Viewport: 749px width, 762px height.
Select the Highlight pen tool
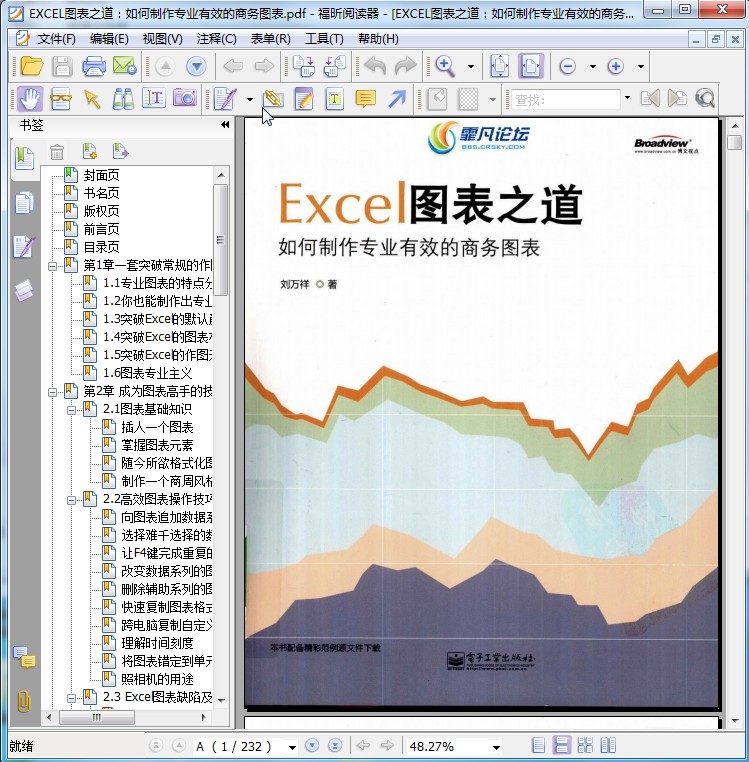click(x=304, y=99)
